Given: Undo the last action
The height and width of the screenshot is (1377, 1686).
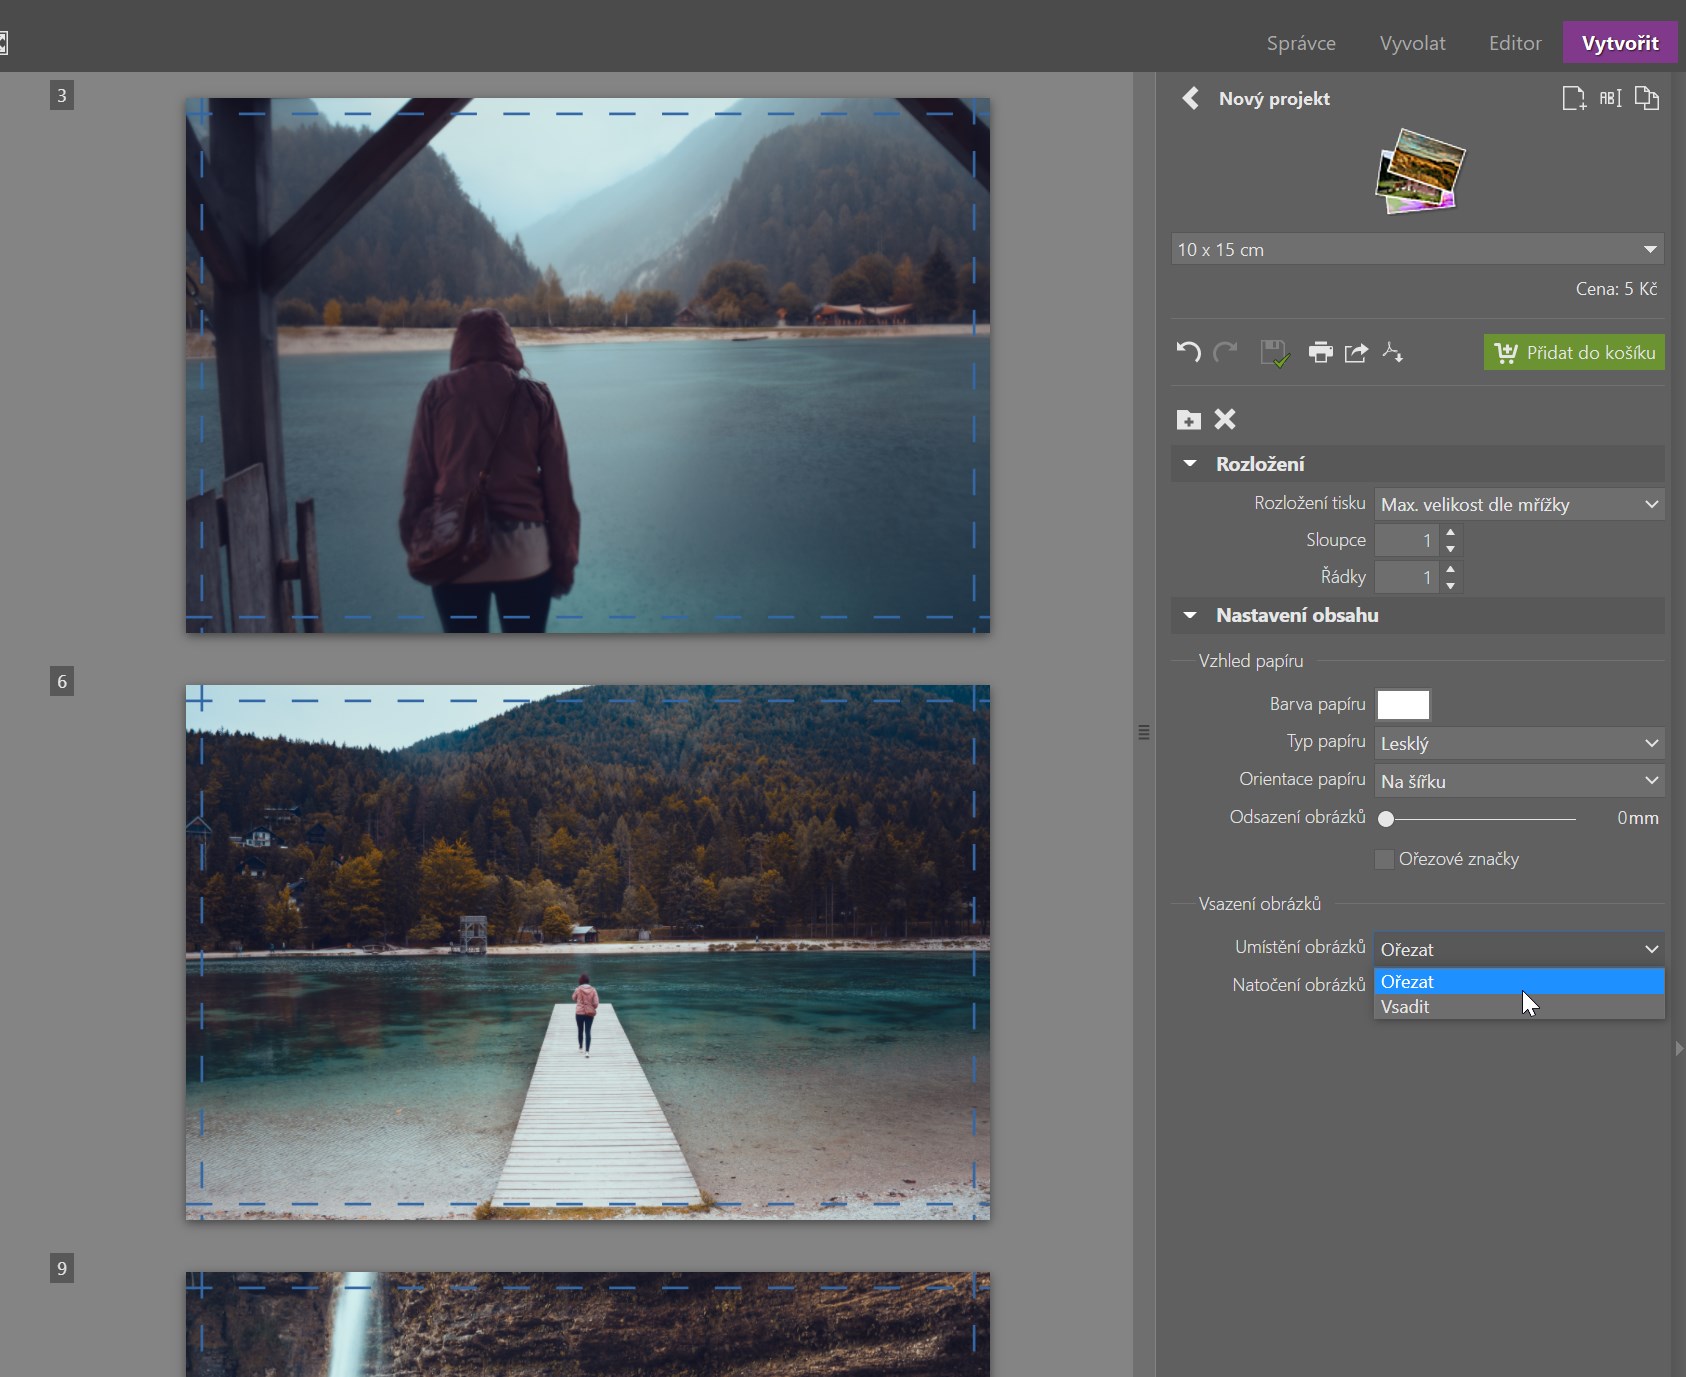Looking at the screenshot, I should pos(1188,352).
